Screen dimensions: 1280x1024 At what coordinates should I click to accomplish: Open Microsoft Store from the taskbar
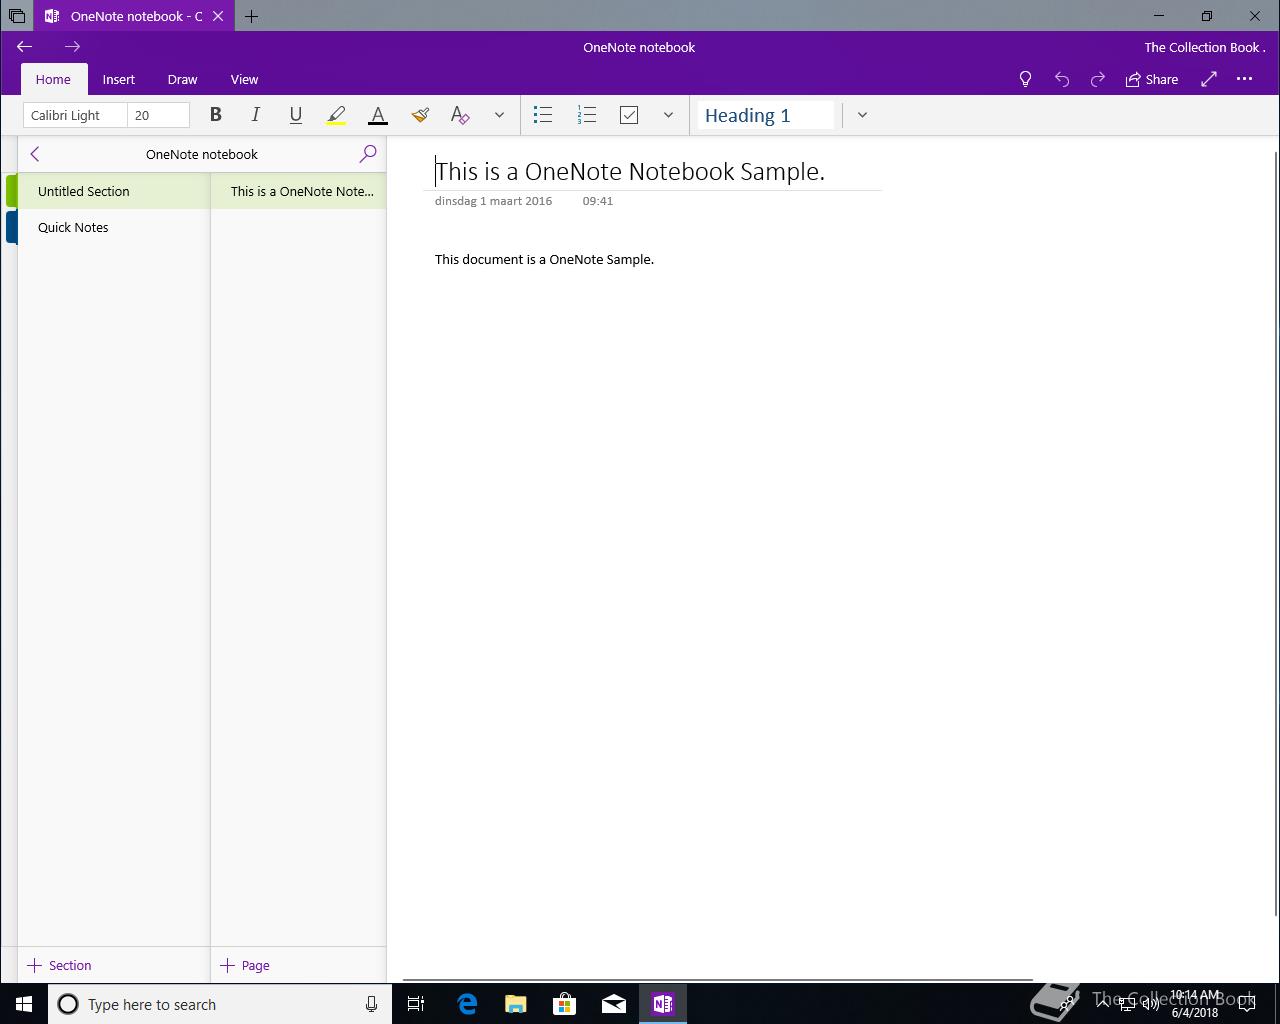pos(565,1004)
